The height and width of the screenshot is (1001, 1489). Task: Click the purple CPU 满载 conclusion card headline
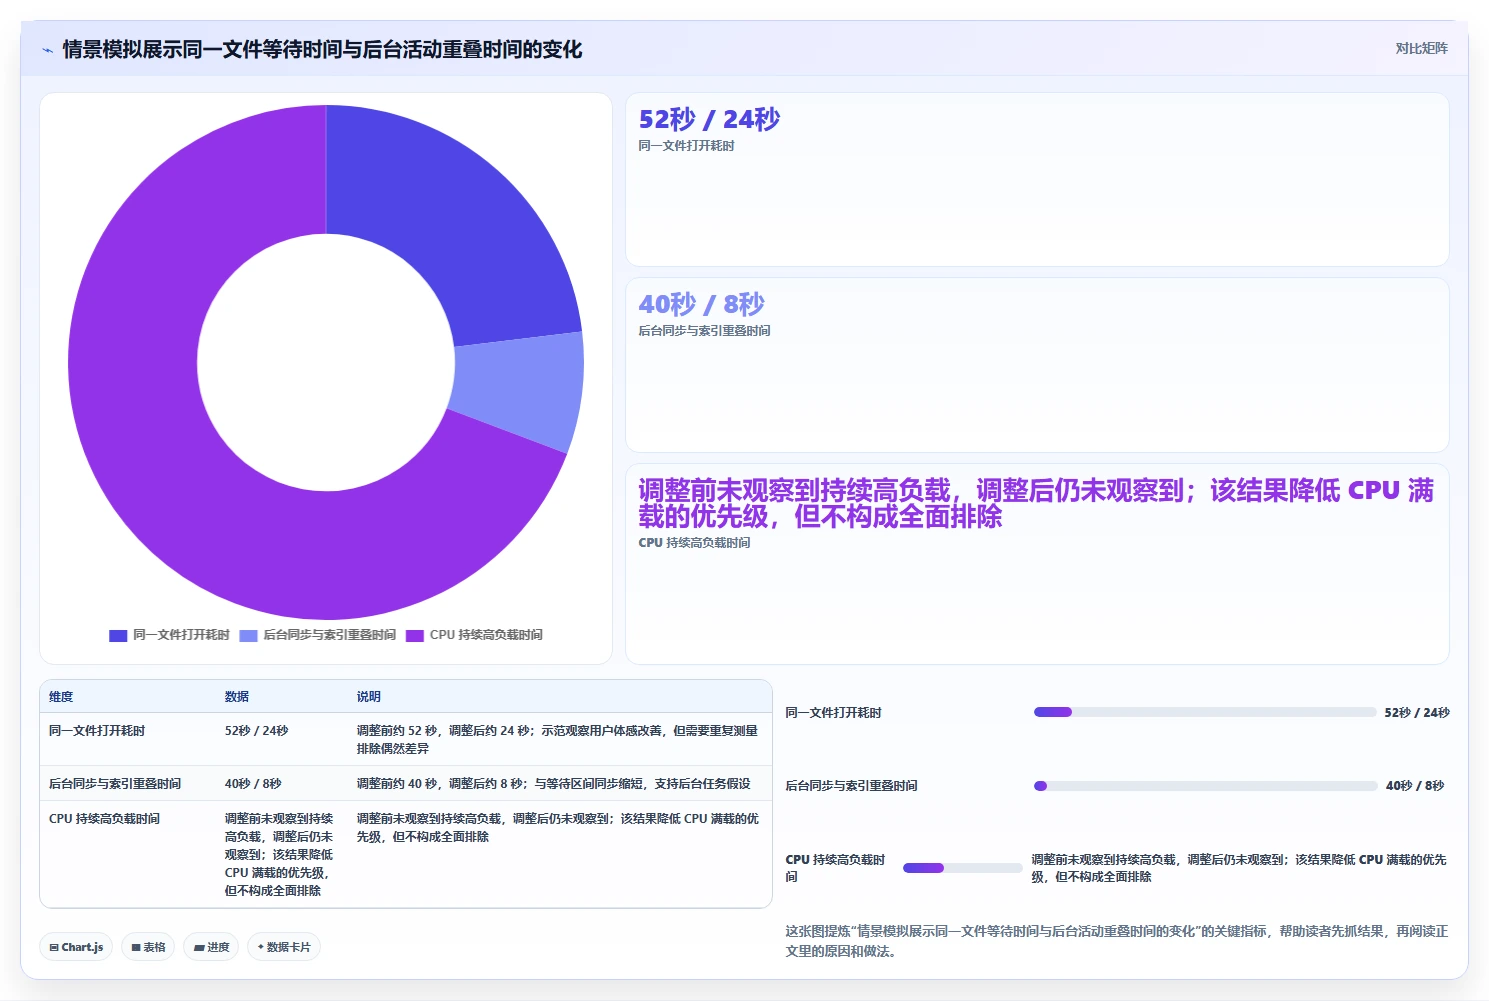point(1036,503)
